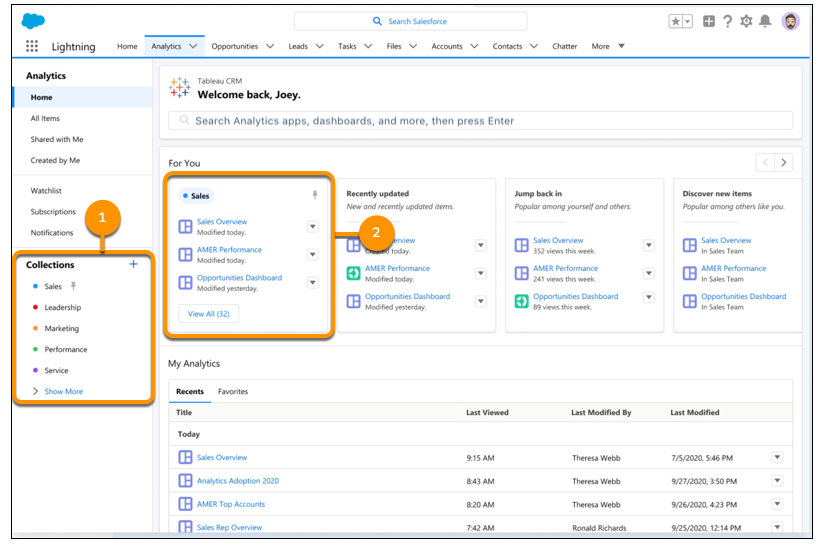Click dashboard icon for Opportunities Dashboard in Sales card
822x547 pixels.
tap(185, 283)
